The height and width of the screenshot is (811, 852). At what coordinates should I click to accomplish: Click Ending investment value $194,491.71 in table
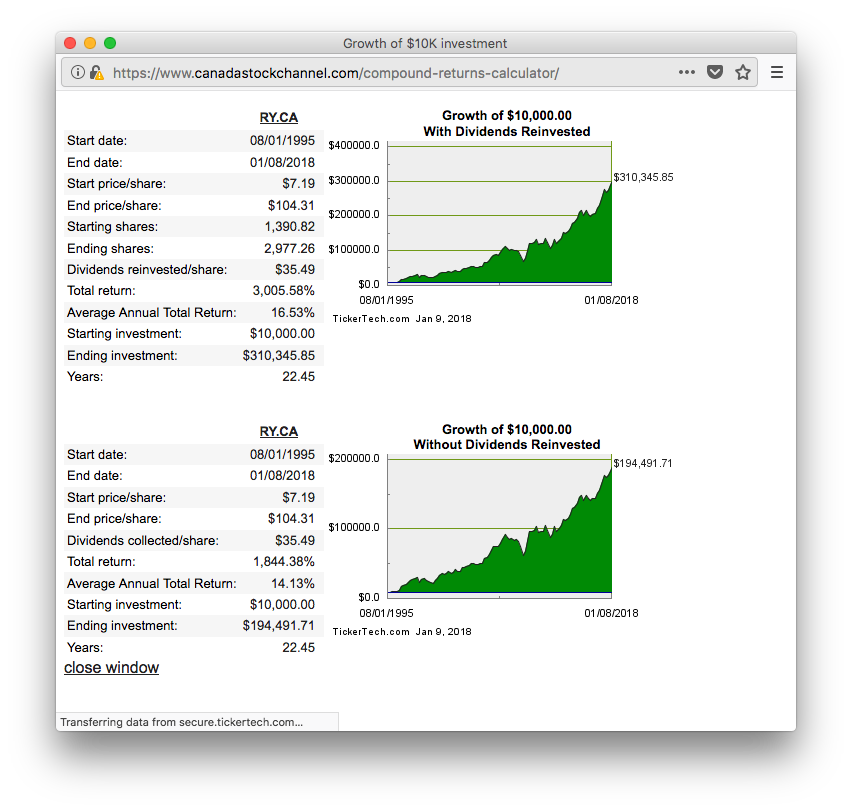[x=279, y=626]
